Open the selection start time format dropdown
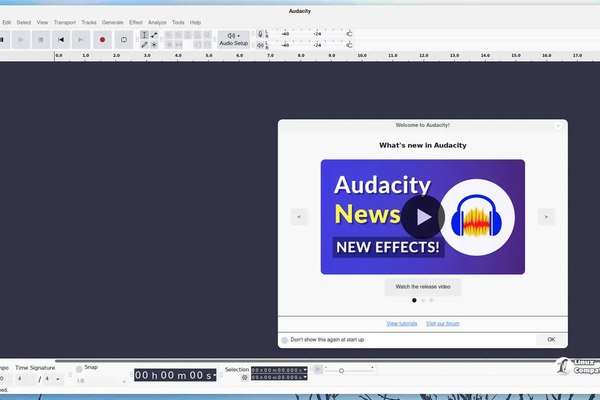 click(x=305, y=370)
